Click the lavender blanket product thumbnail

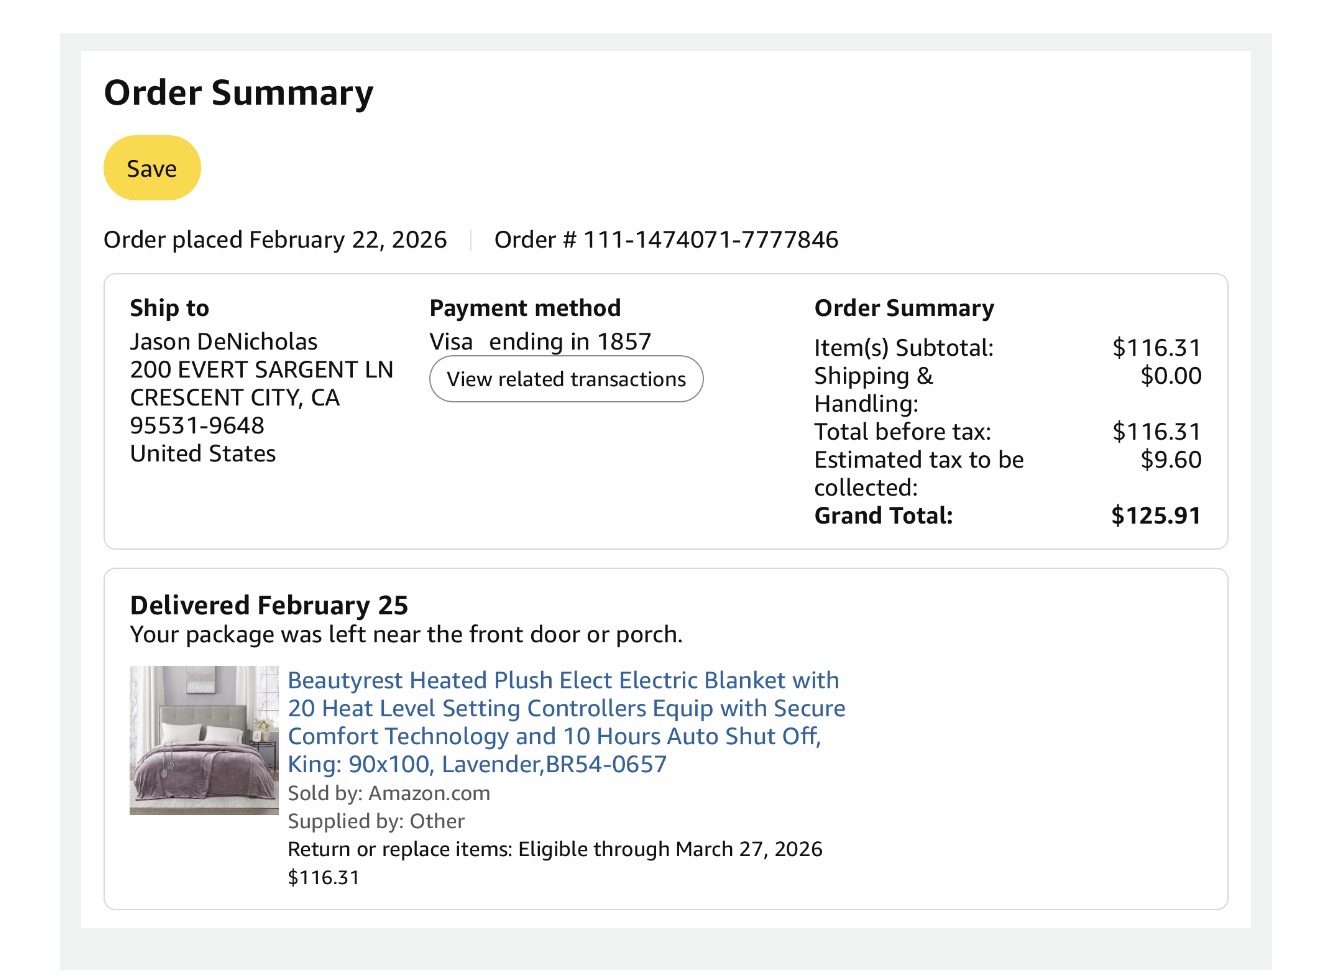pos(204,740)
